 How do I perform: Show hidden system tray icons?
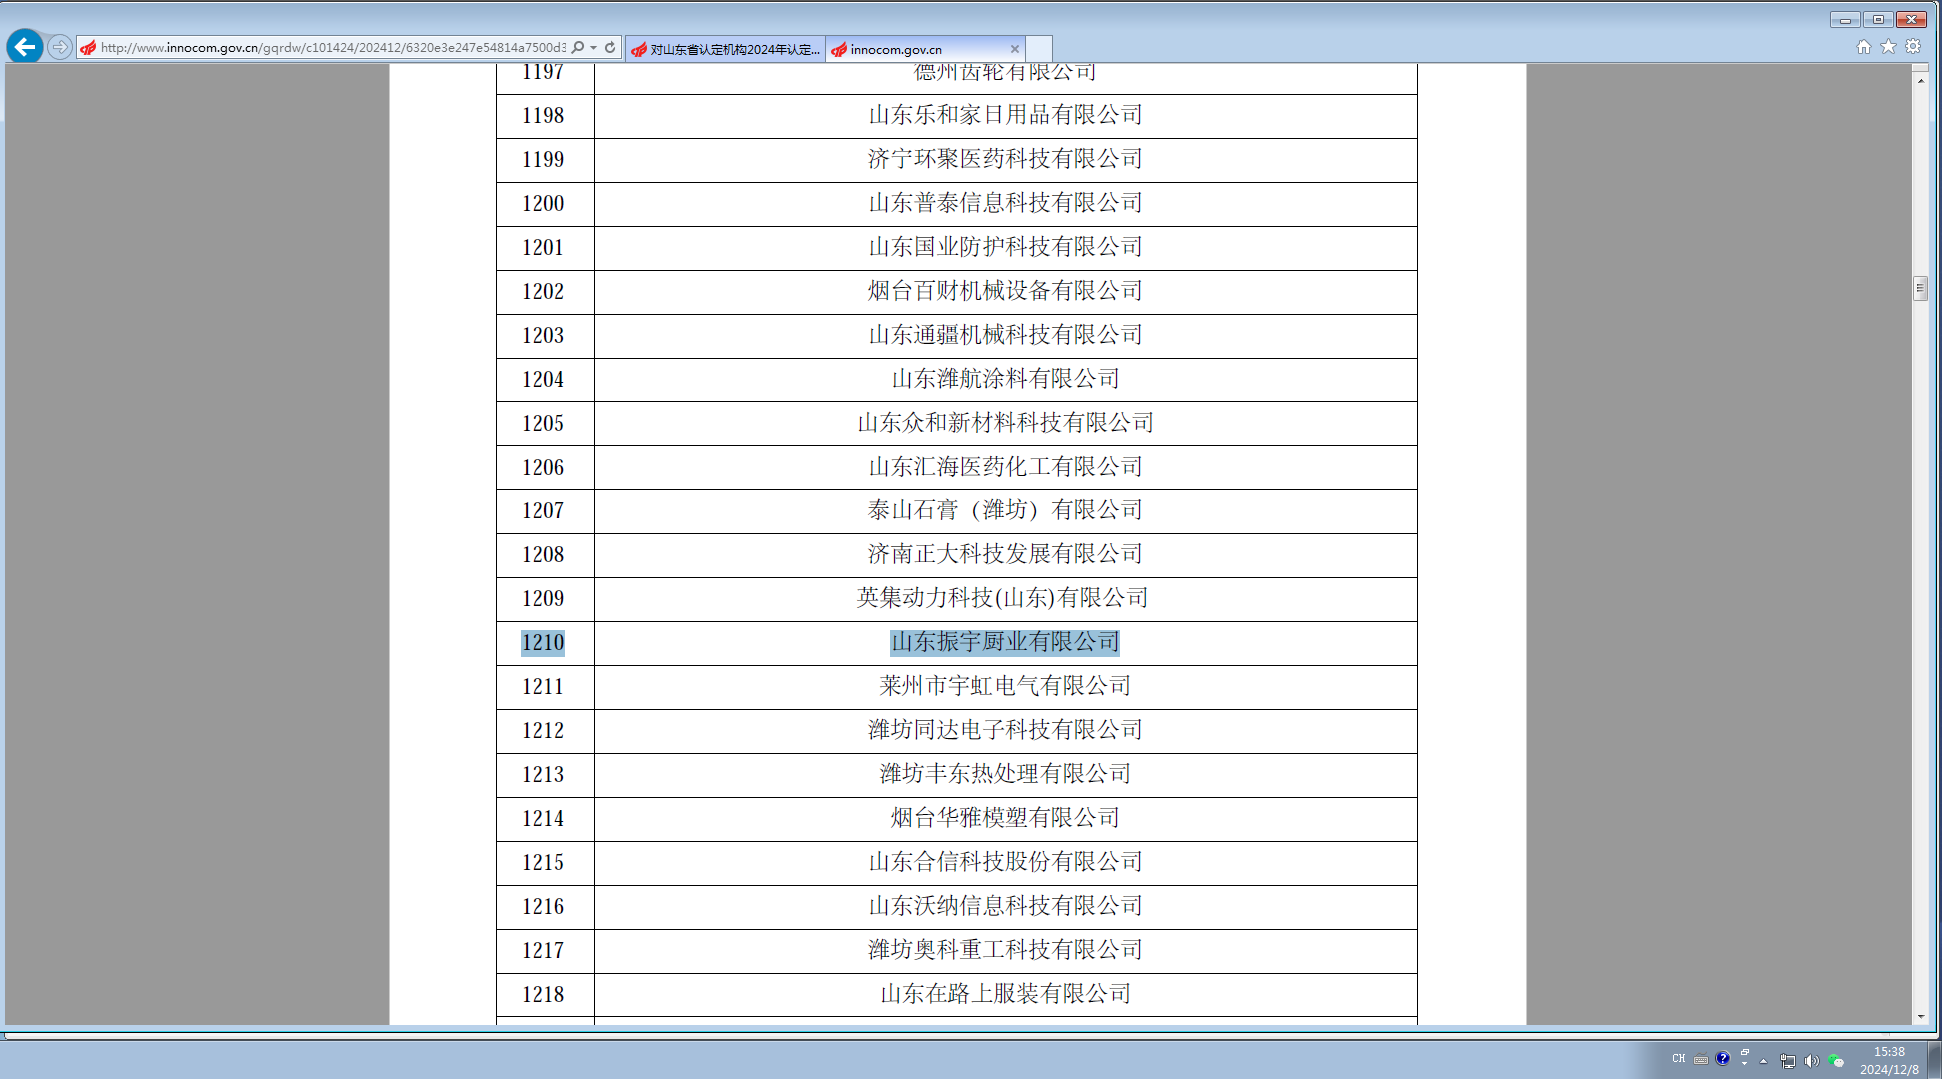[1764, 1061]
